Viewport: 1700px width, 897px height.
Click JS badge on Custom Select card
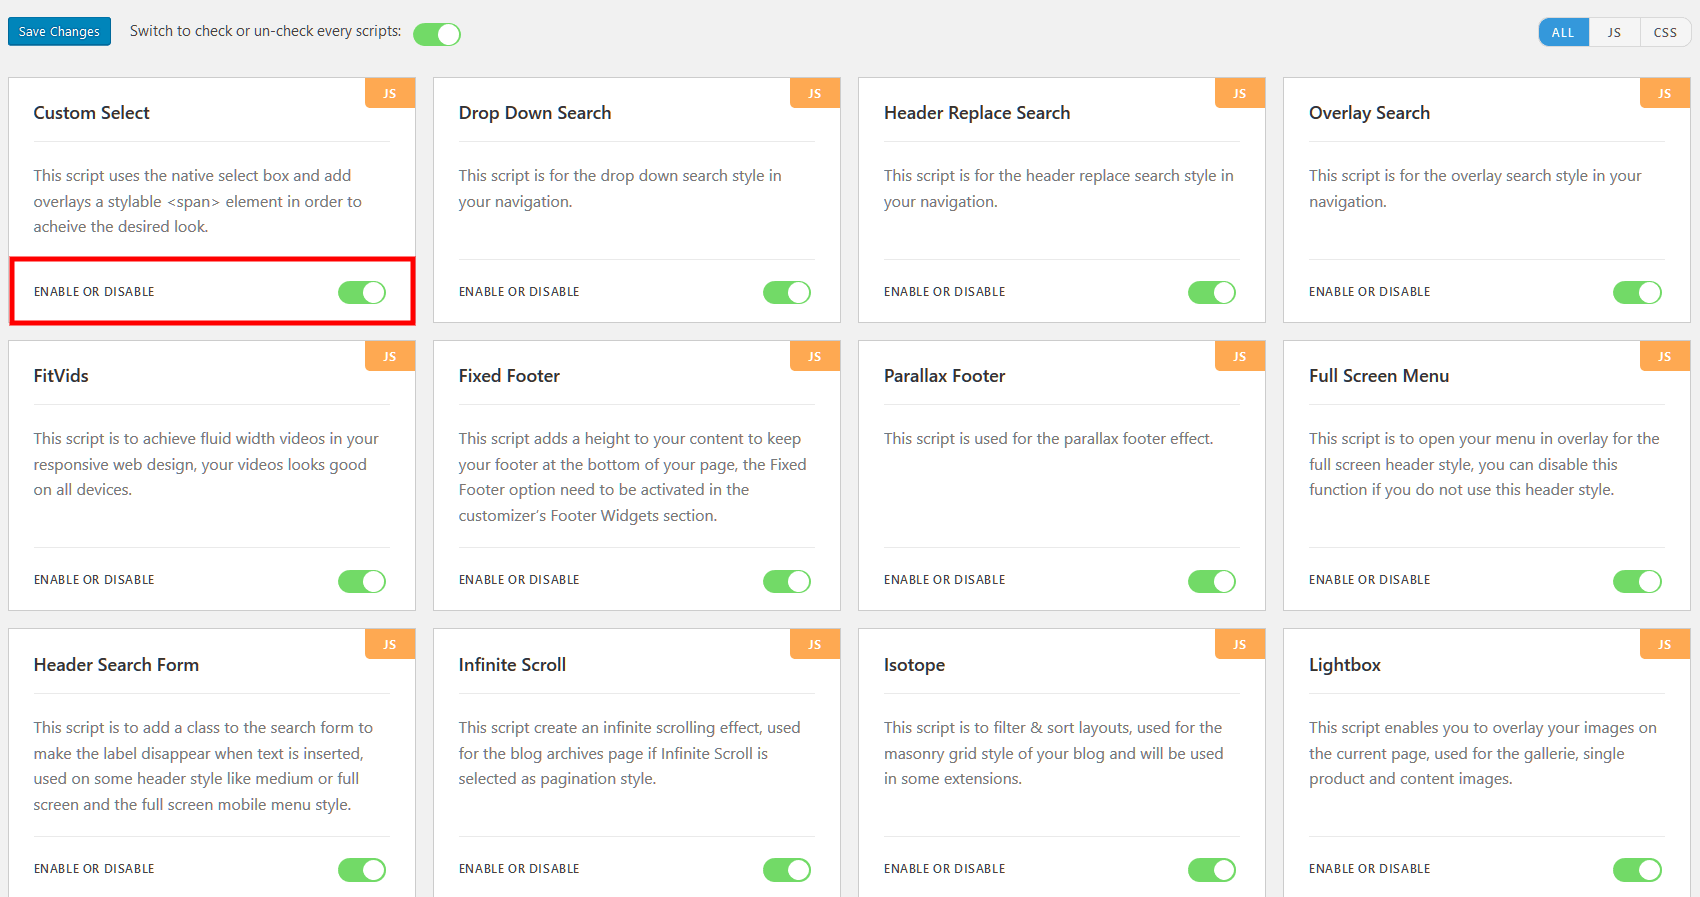pyautogui.click(x=390, y=93)
